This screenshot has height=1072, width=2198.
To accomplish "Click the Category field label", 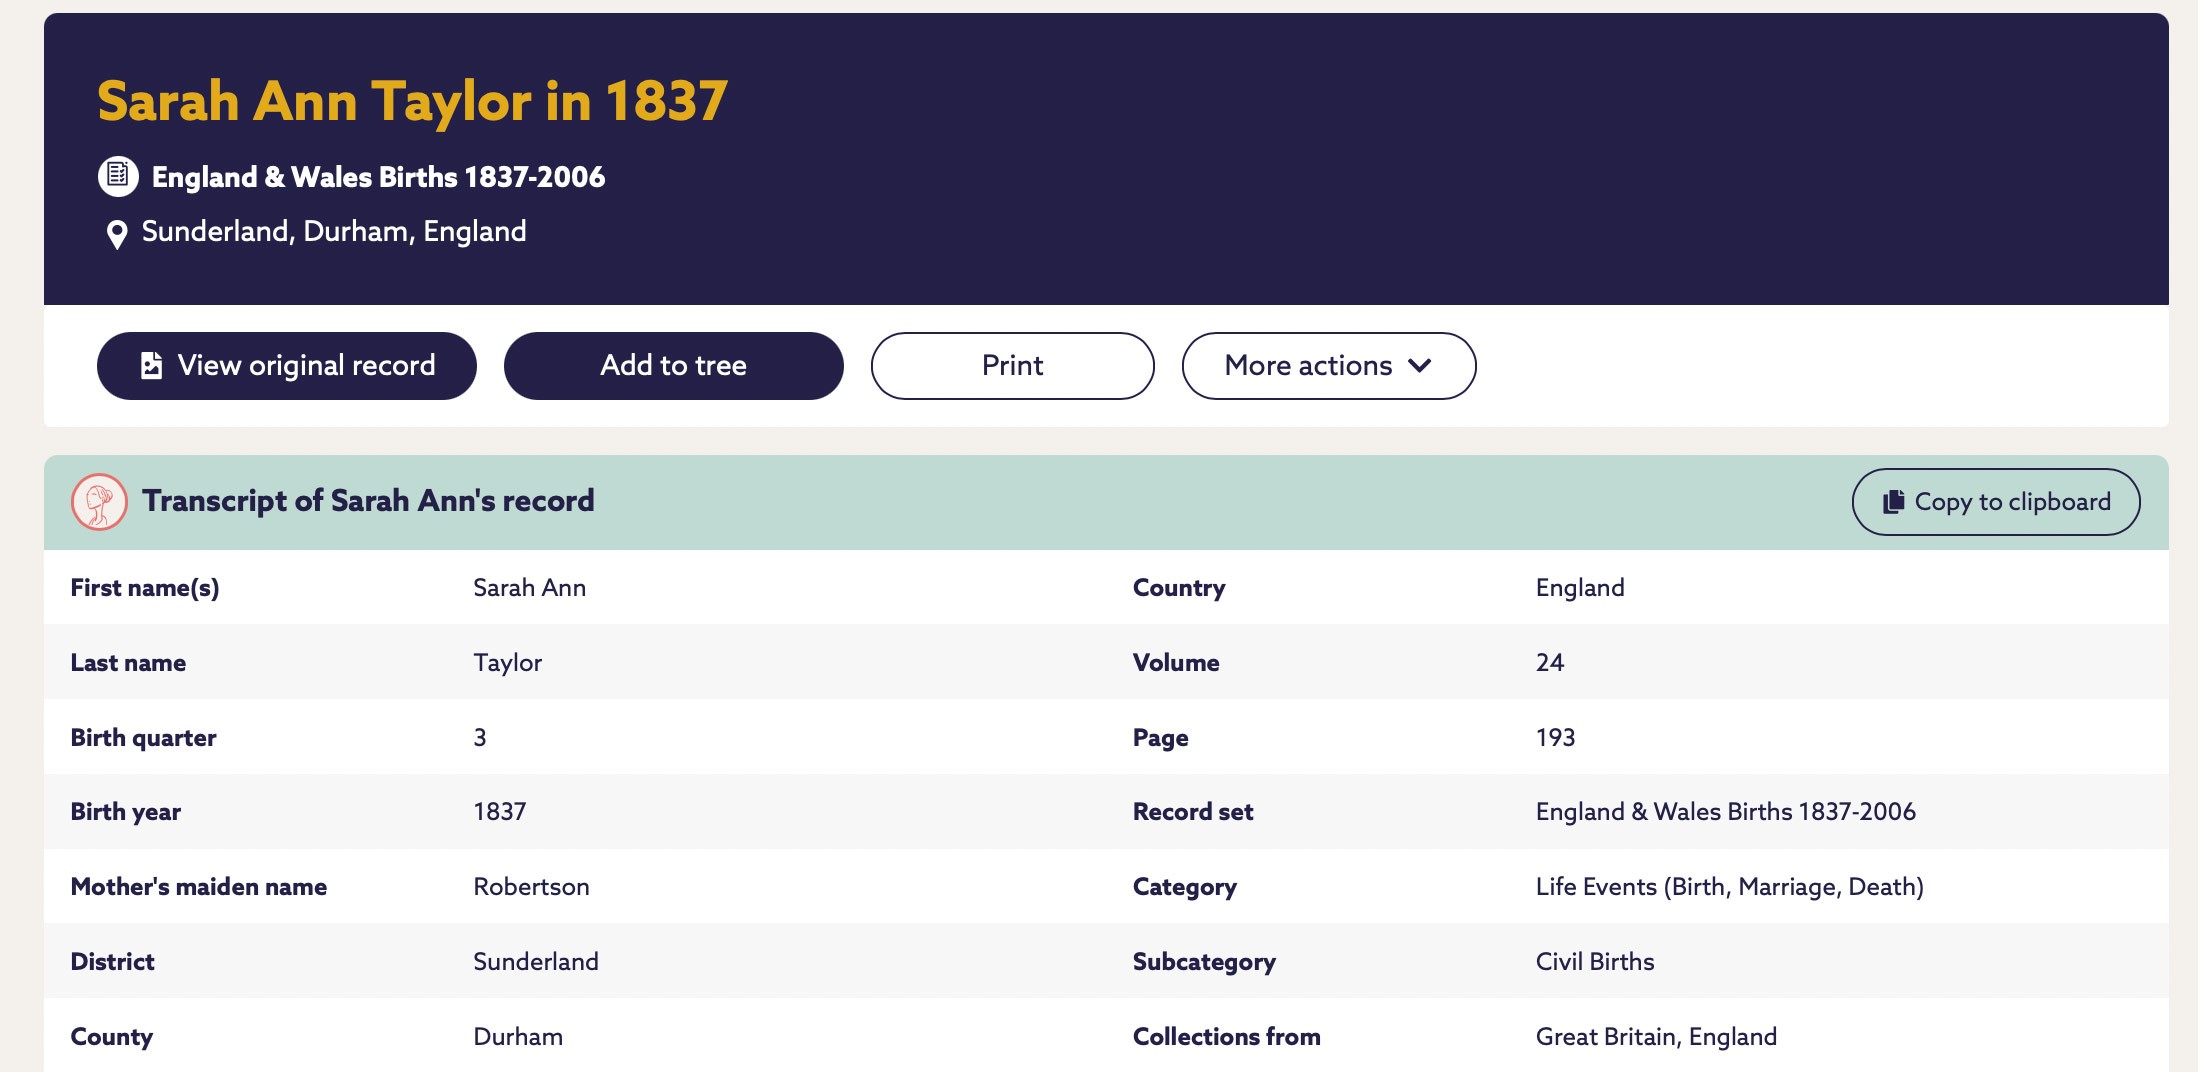I will (1185, 886).
